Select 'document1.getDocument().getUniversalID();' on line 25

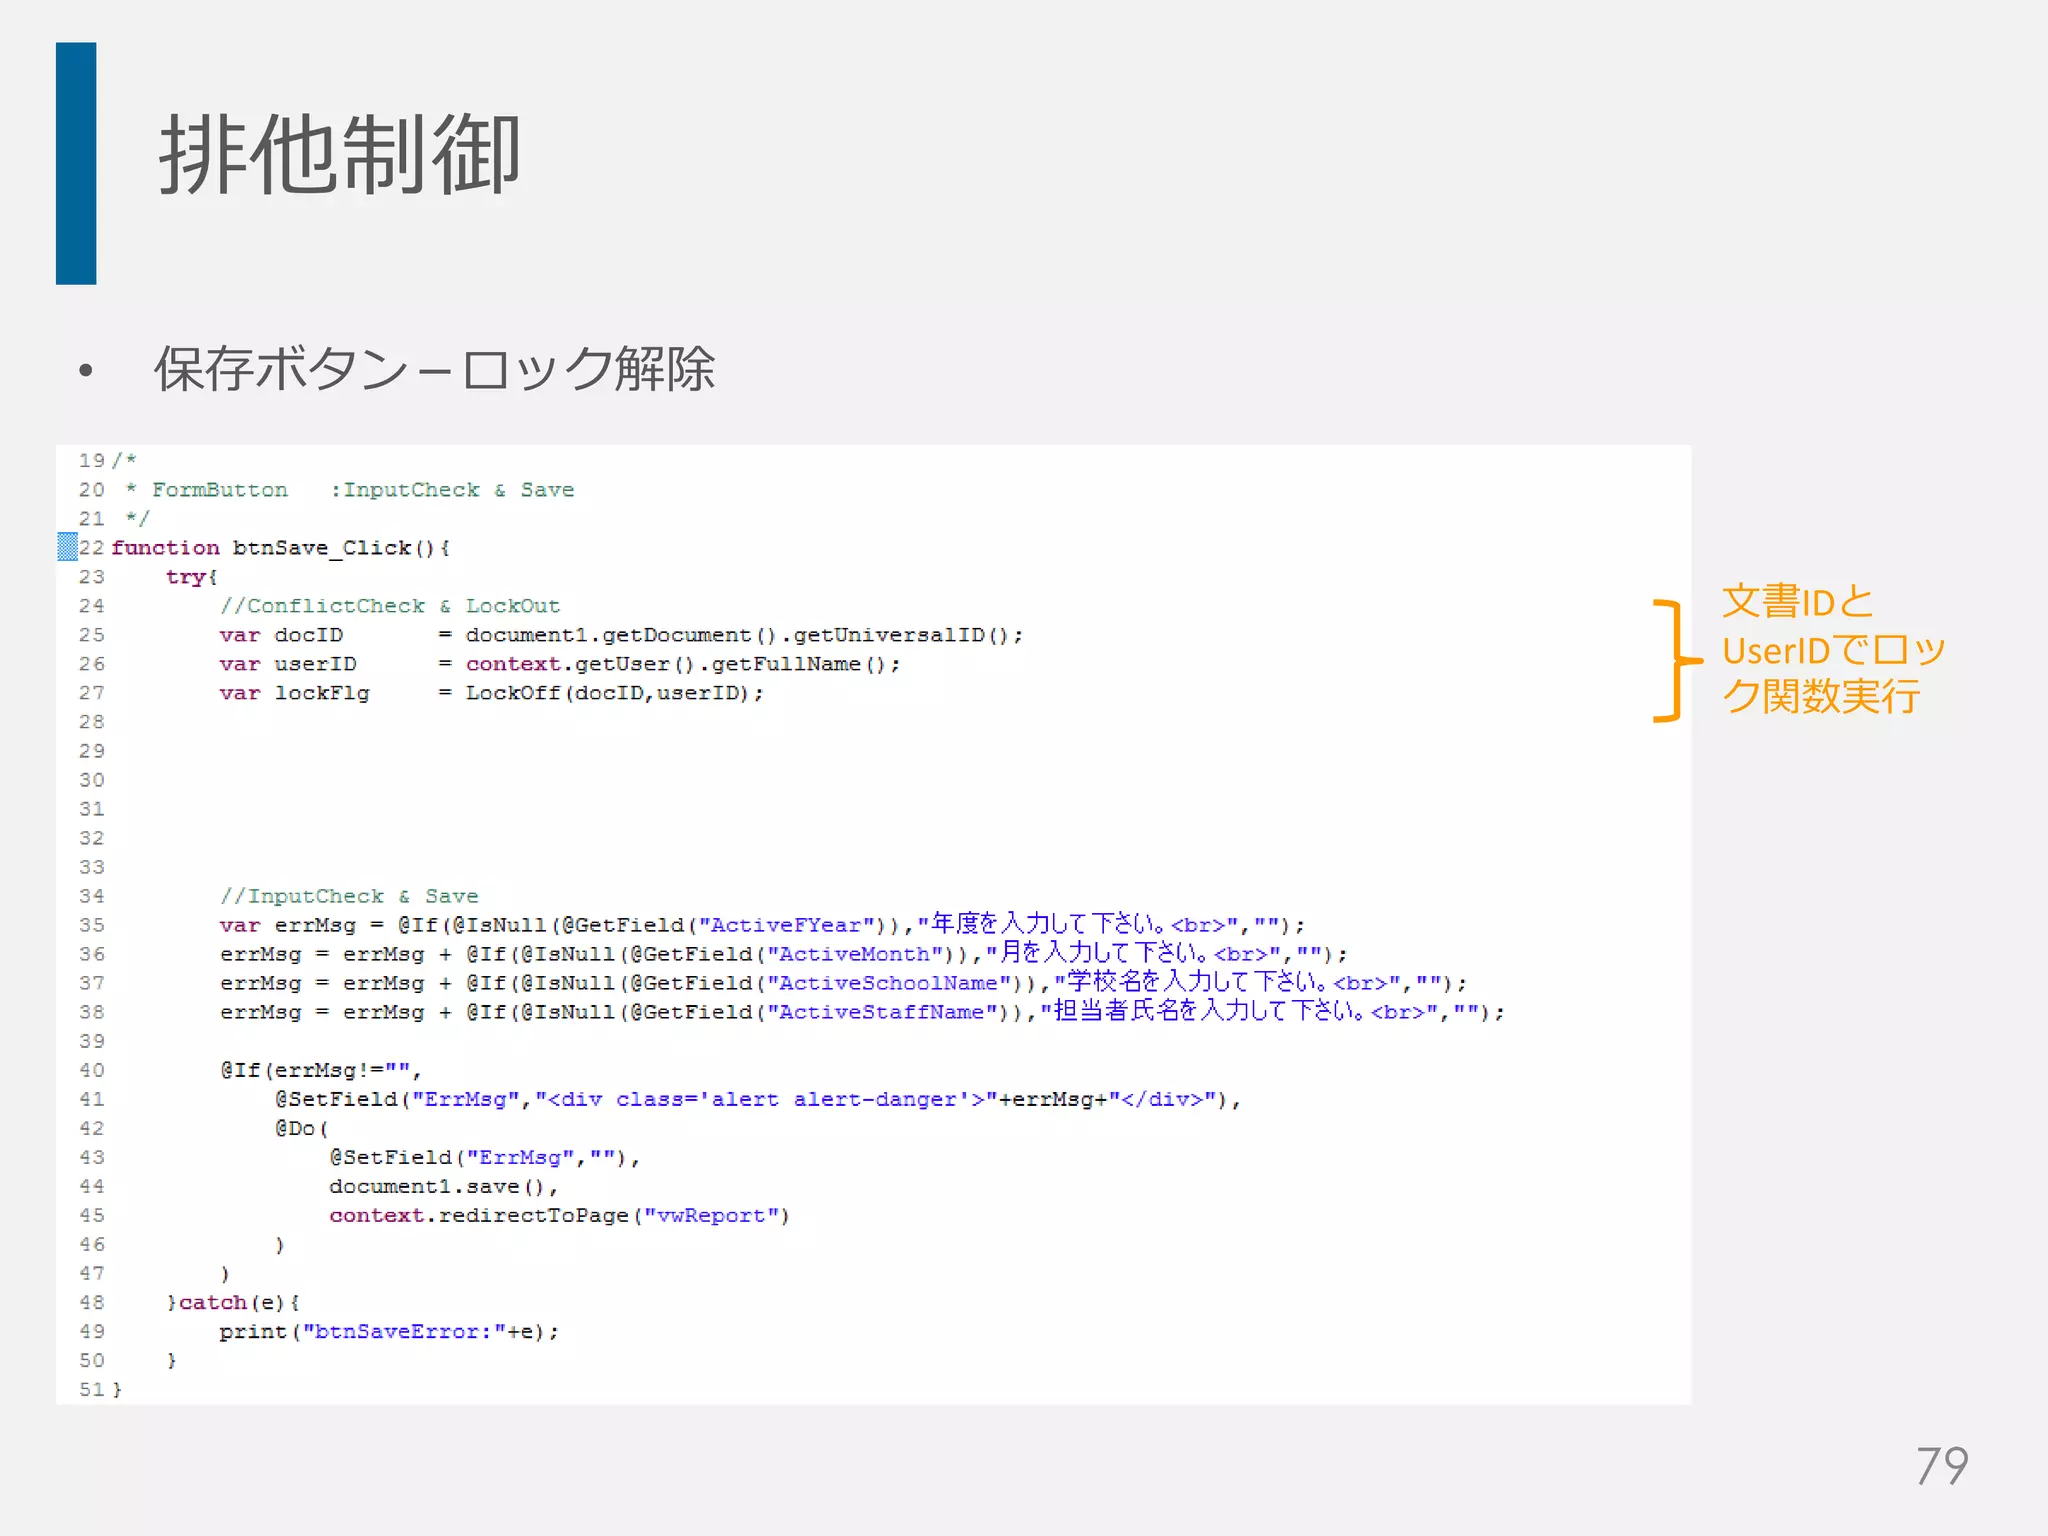click(x=744, y=635)
